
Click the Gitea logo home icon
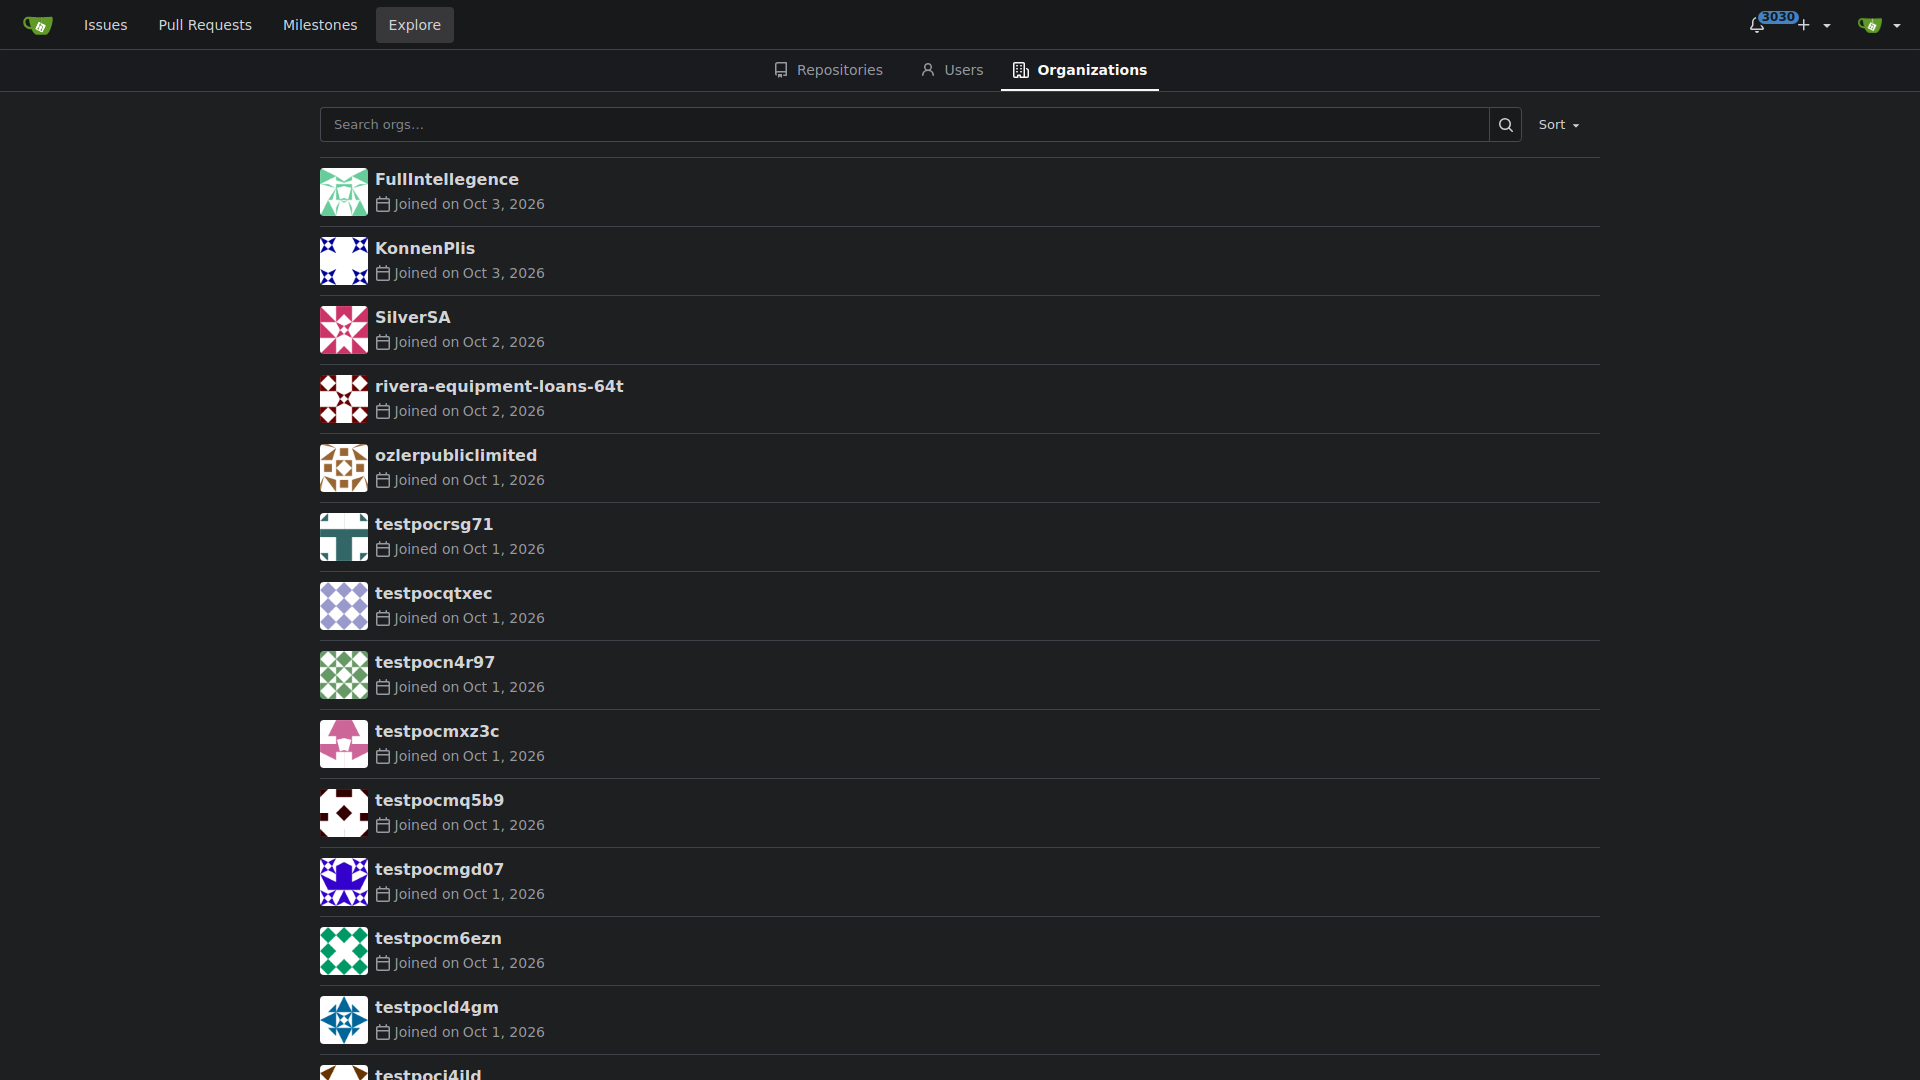pos(38,25)
